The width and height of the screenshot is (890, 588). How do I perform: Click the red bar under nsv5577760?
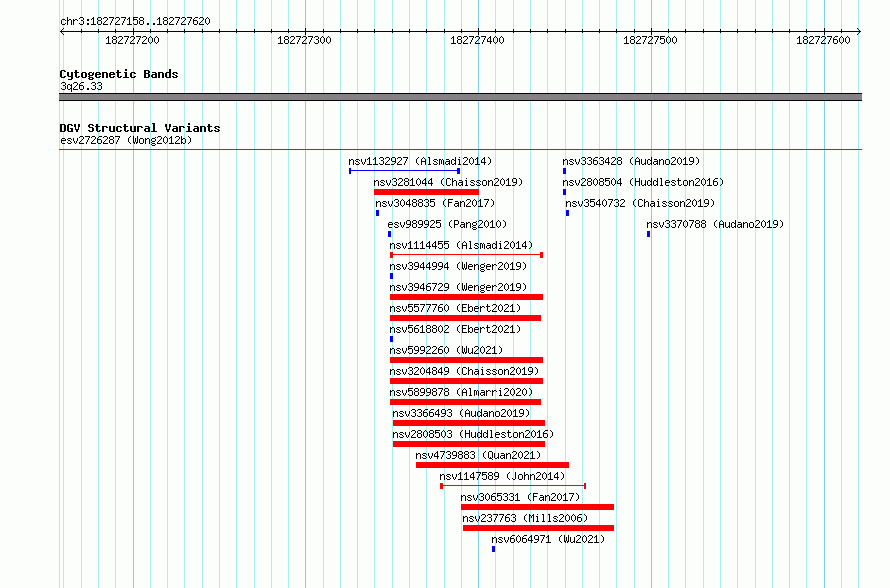coord(465,318)
